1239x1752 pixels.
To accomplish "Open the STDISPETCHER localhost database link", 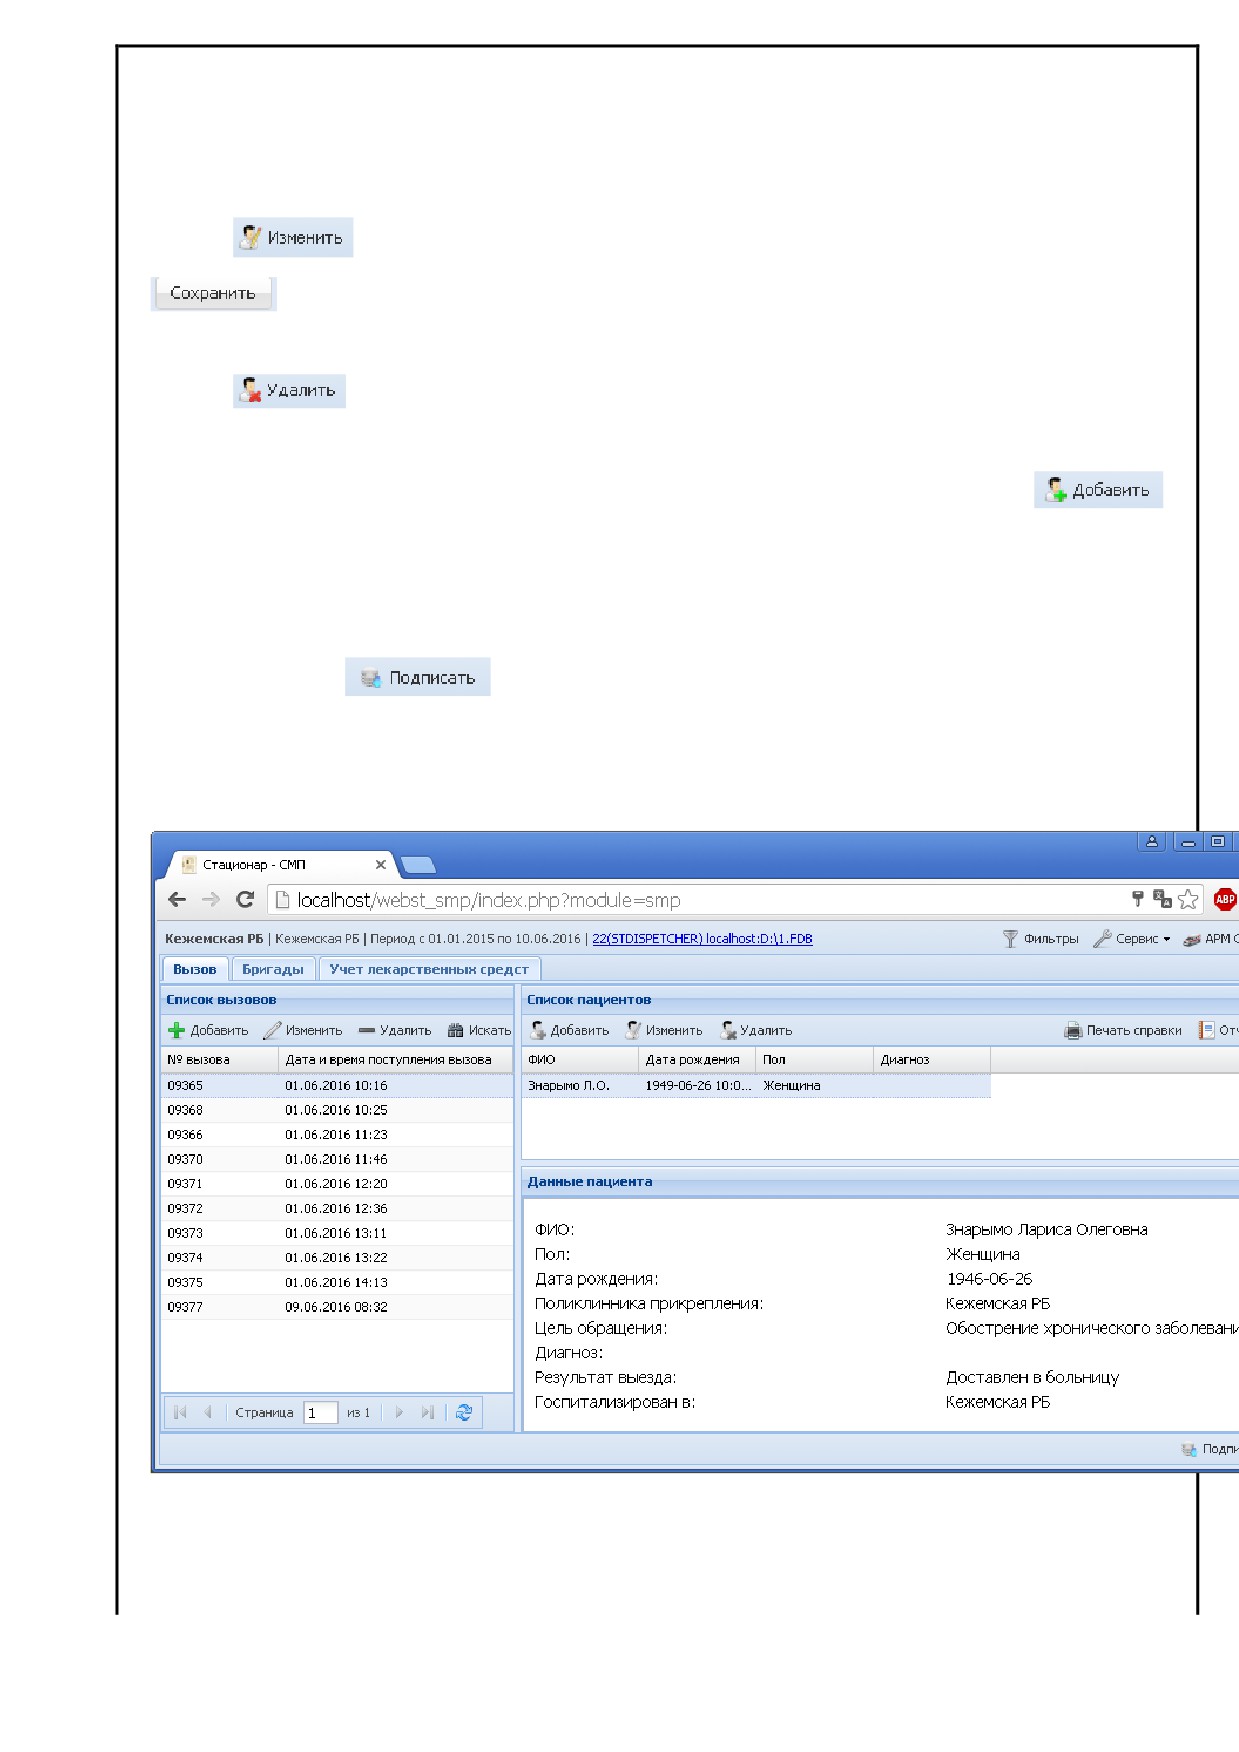I will [x=702, y=939].
